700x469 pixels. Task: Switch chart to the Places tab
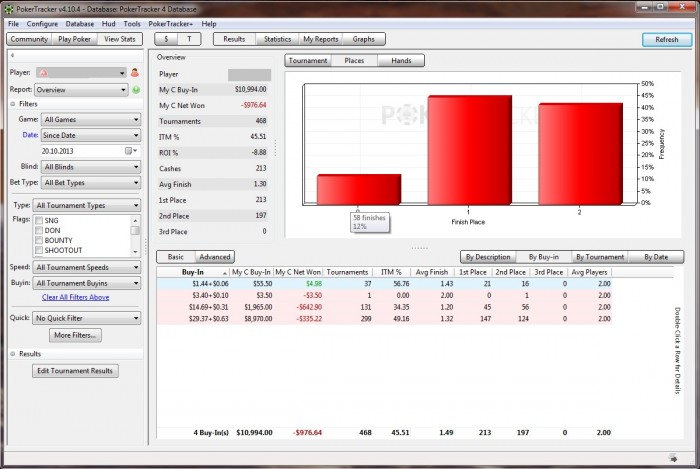354,61
